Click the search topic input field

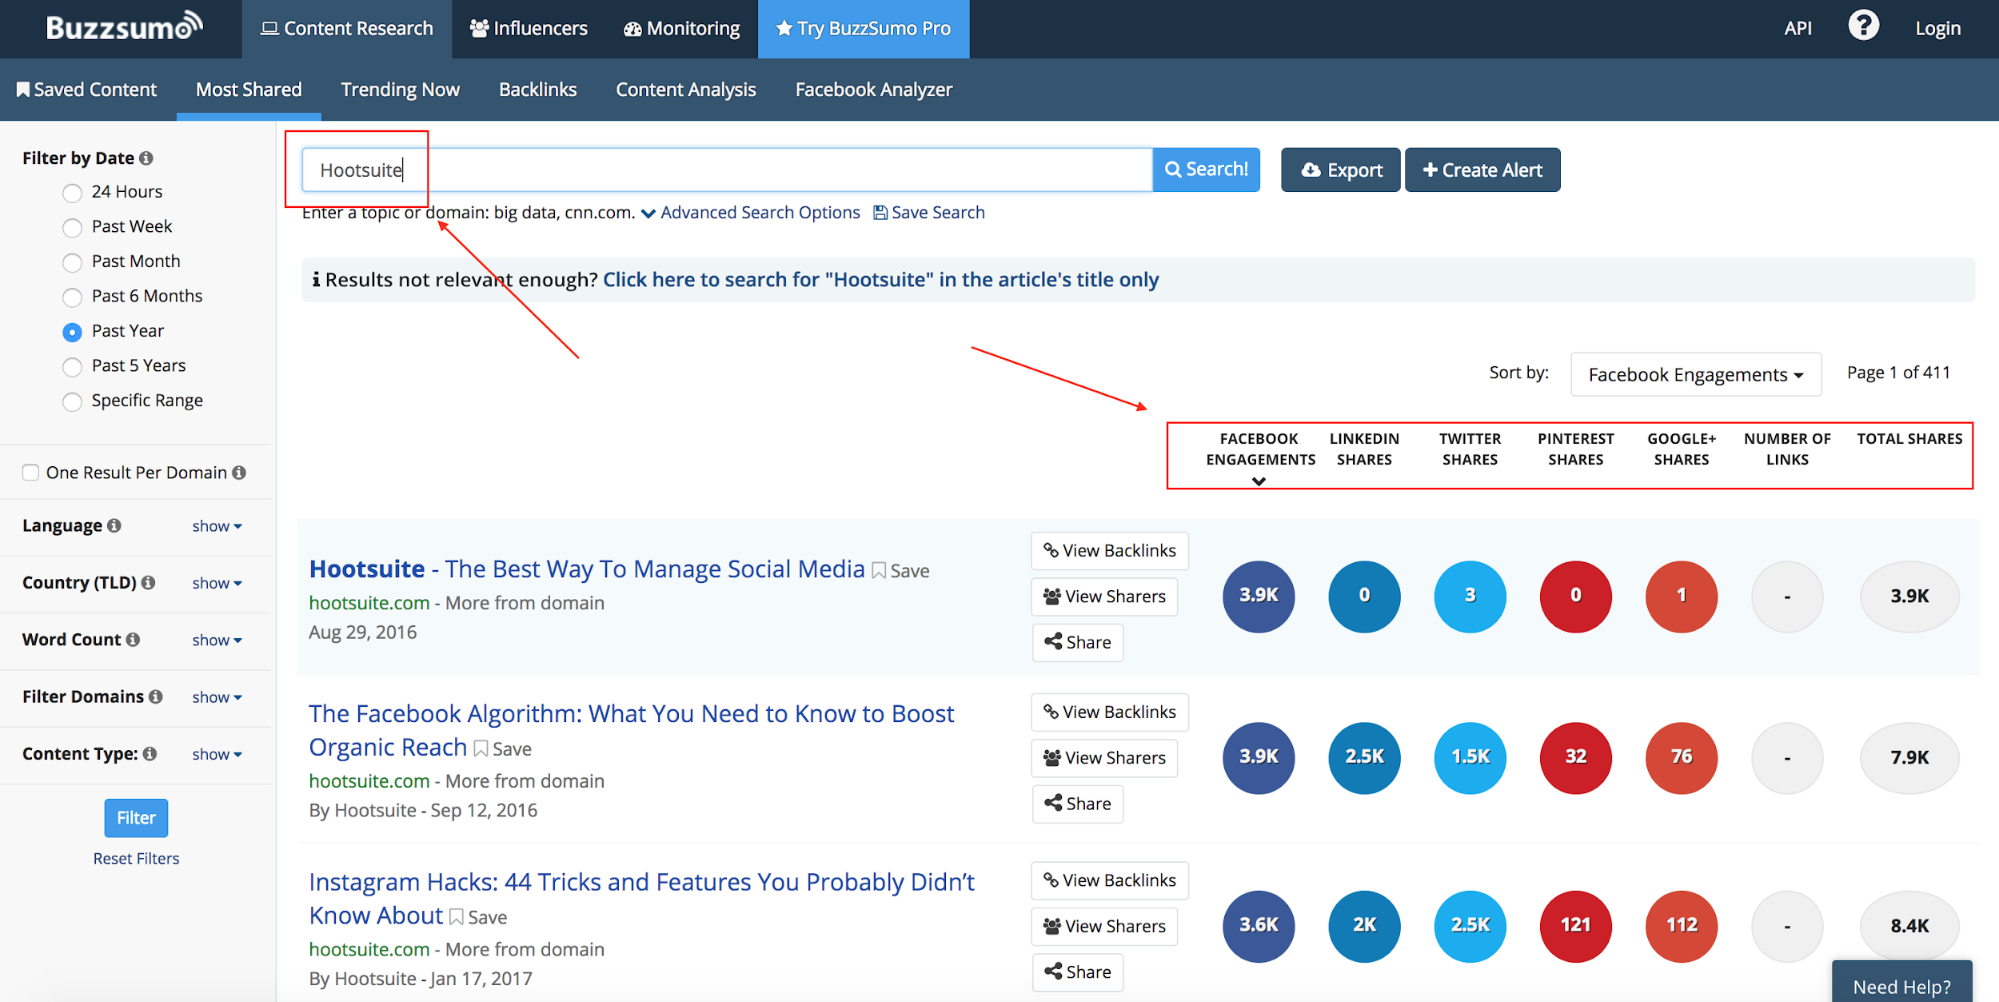[727, 170]
